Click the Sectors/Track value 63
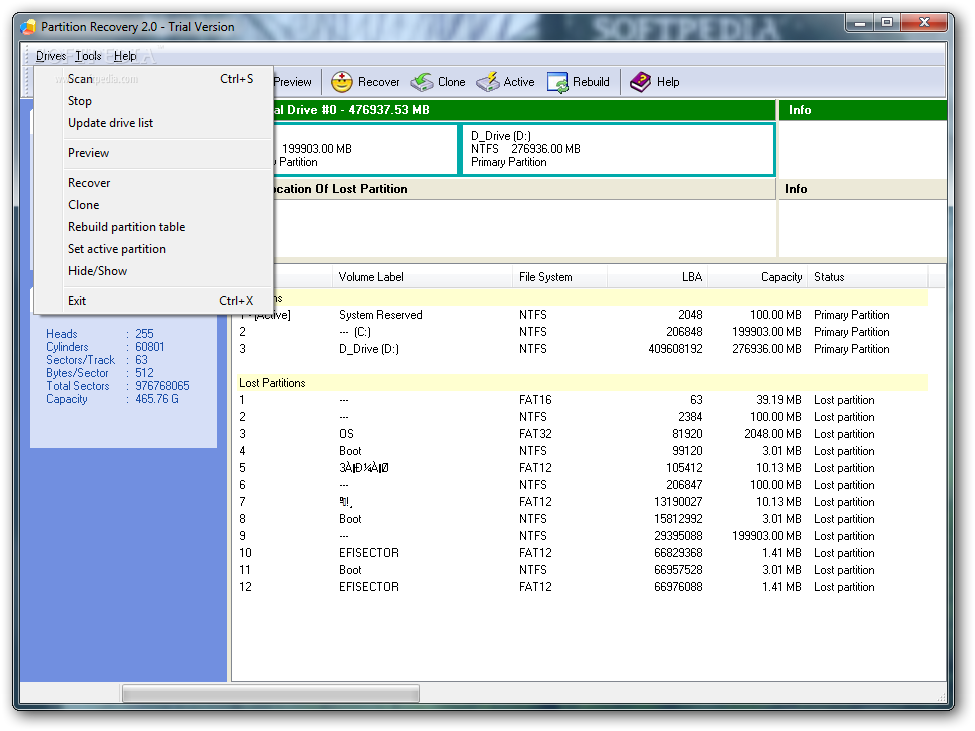 pos(141,360)
